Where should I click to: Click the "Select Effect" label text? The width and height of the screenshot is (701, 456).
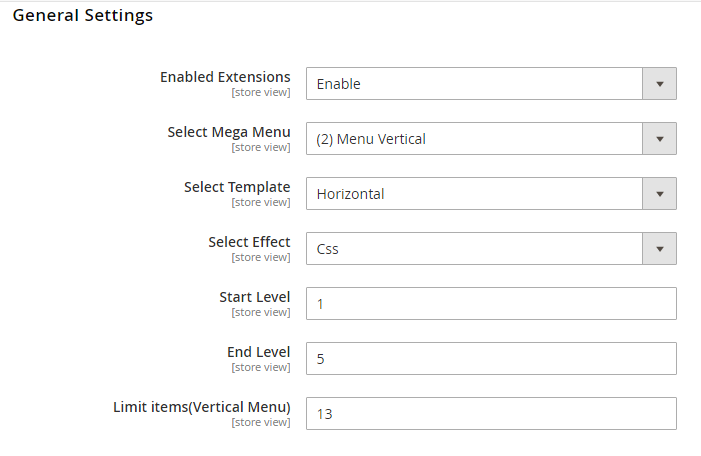pos(249,242)
